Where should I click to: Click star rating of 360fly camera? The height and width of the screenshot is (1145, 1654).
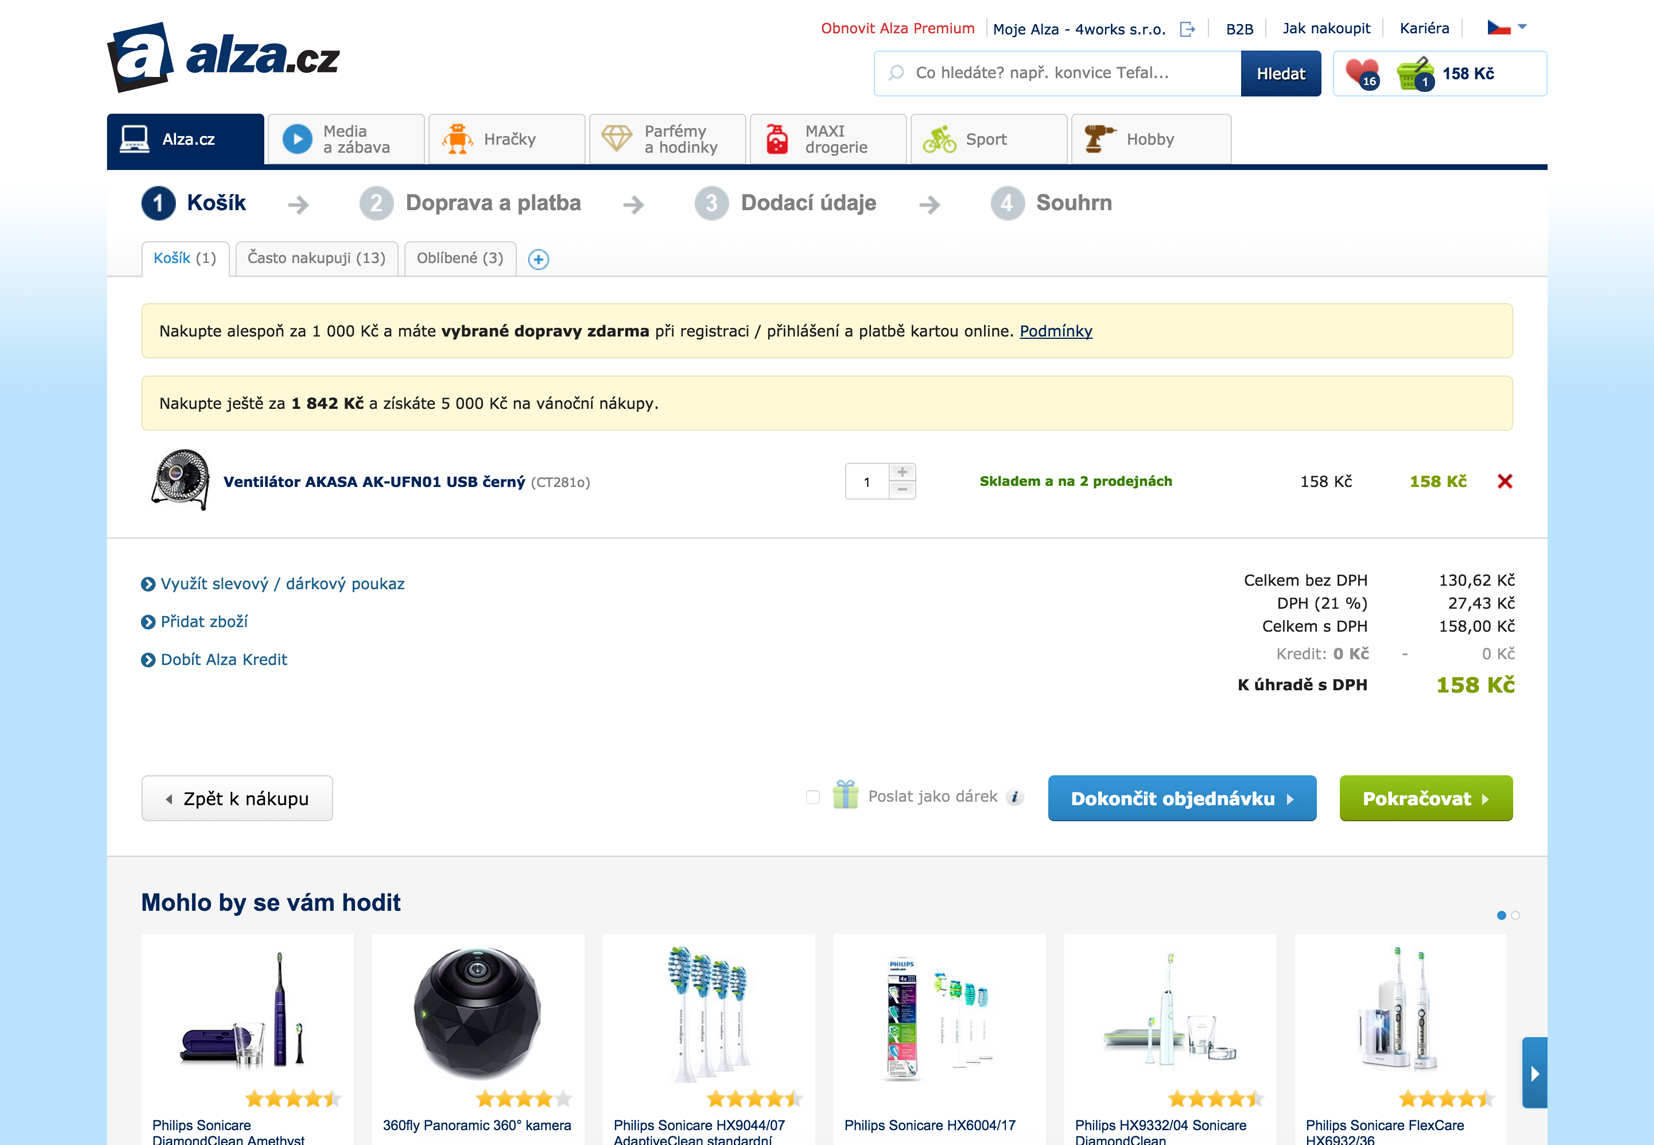[524, 1099]
